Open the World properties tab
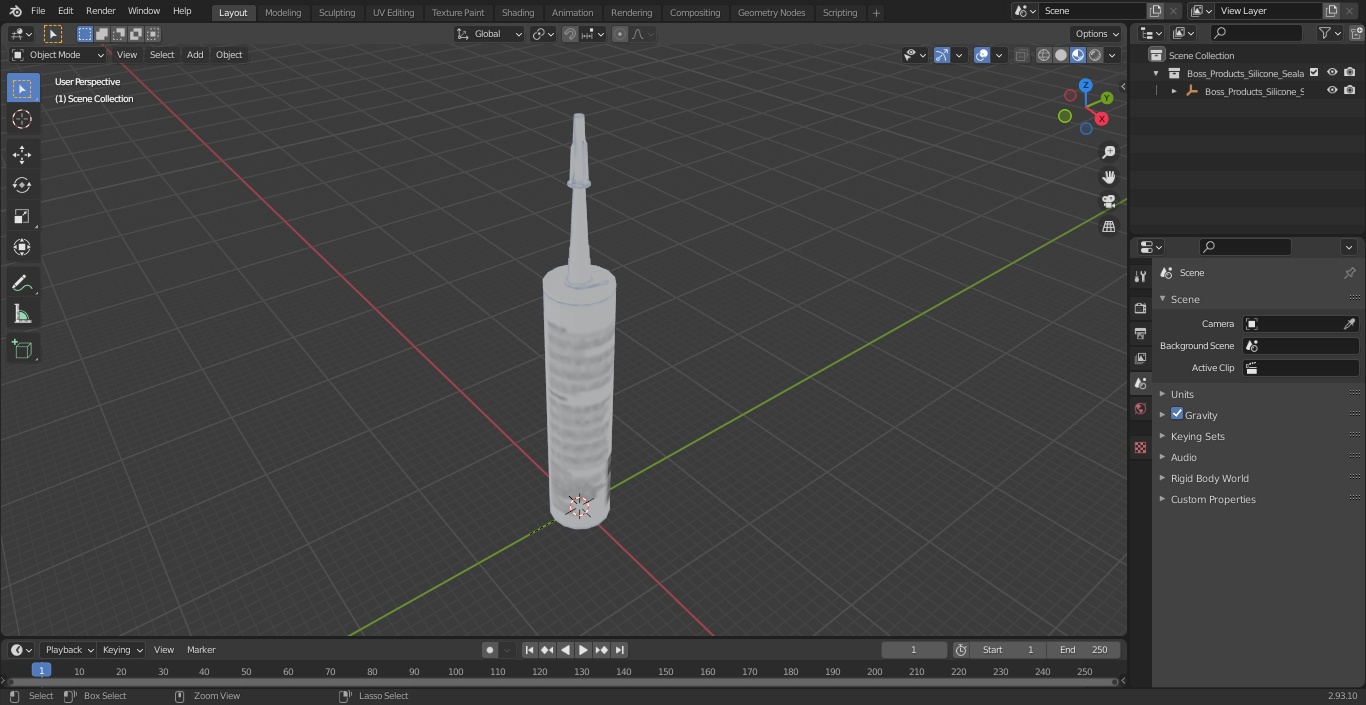This screenshot has width=1366, height=705. click(x=1140, y=408)
